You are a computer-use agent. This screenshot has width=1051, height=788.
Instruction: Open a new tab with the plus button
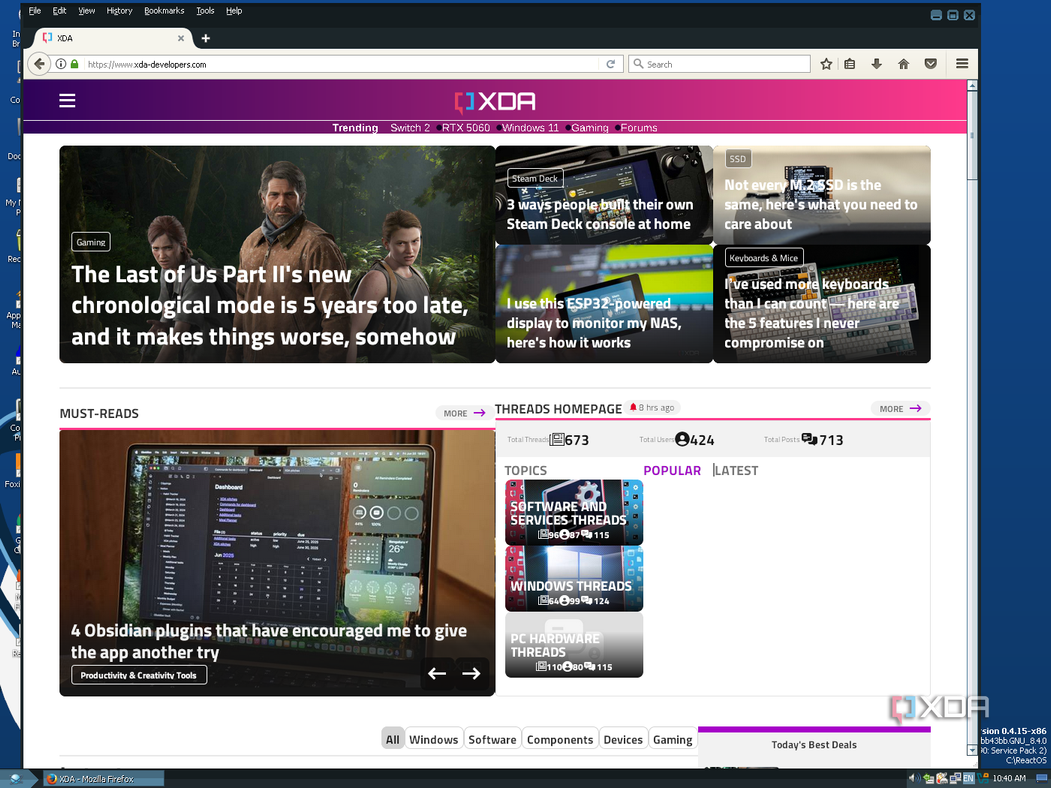[x=206, y=38]
